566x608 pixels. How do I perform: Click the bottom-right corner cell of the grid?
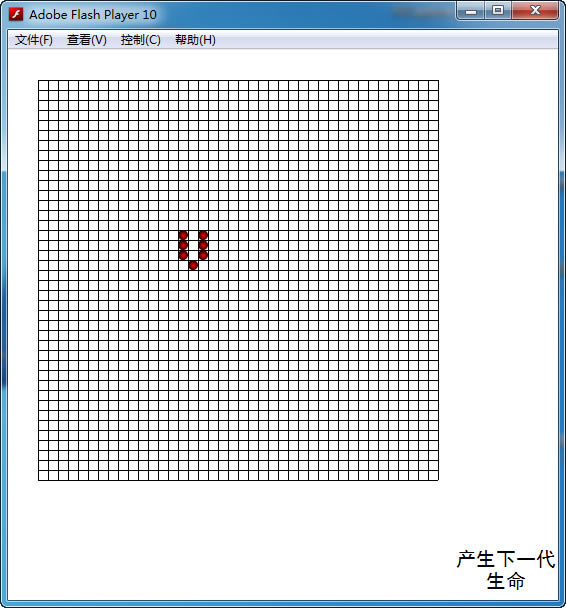tap(433, 475)
